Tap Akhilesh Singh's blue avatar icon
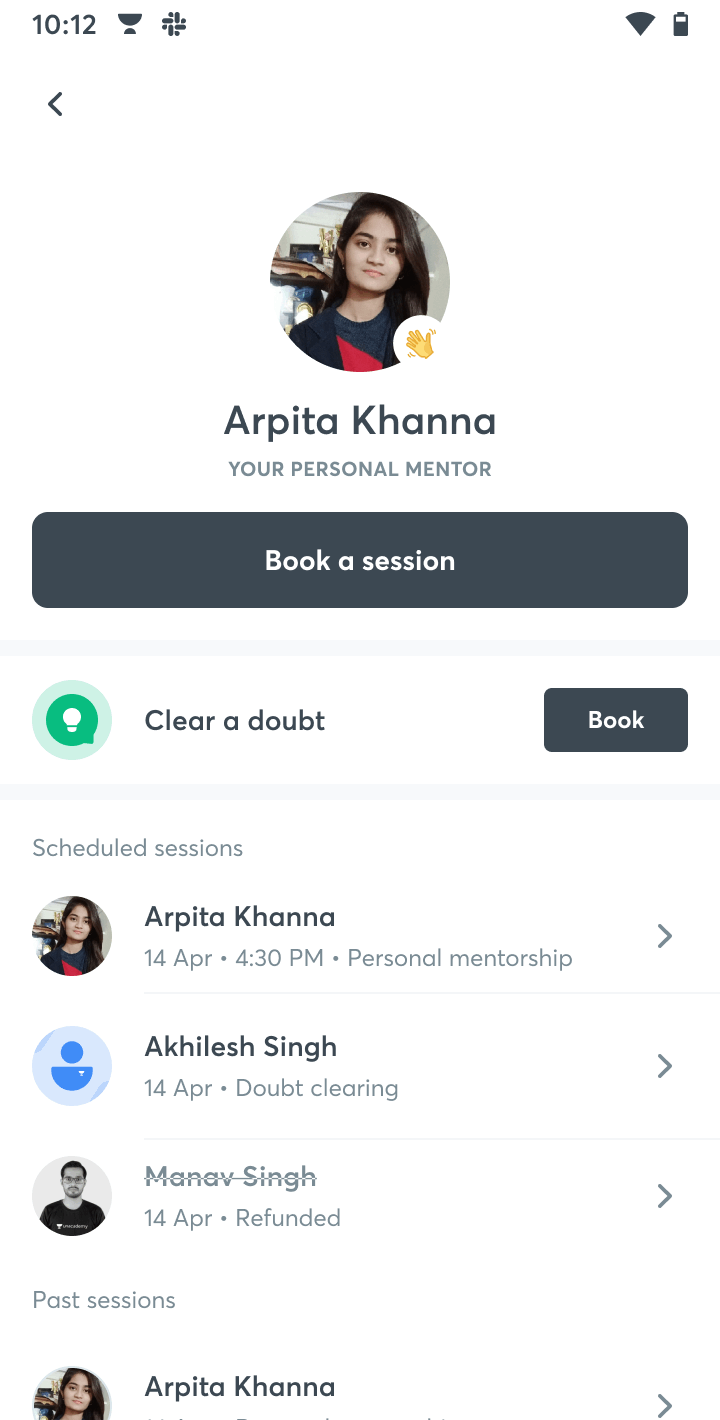Viewport: 720px width, 1420px height. click(72, 1066)
